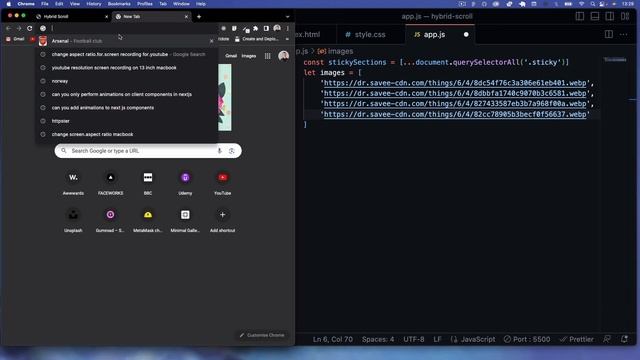Toggle VS Code bottom panel
640x360 pixels.
(595, 16)
